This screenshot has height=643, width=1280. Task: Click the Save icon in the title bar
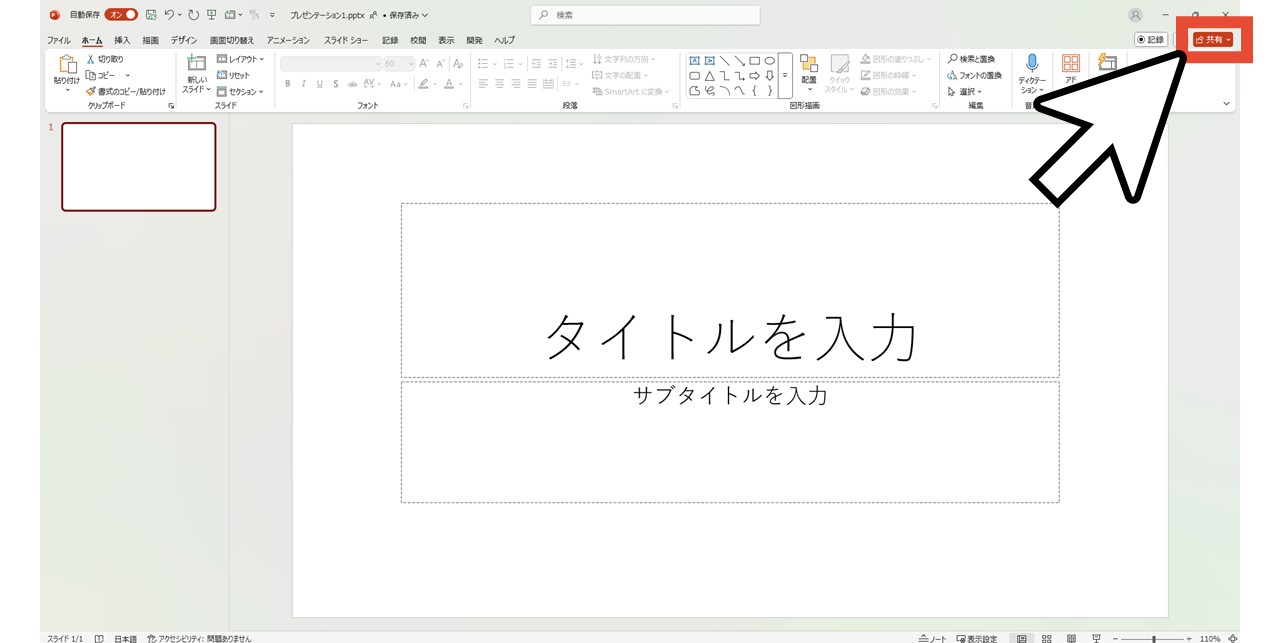coord(151,15)
